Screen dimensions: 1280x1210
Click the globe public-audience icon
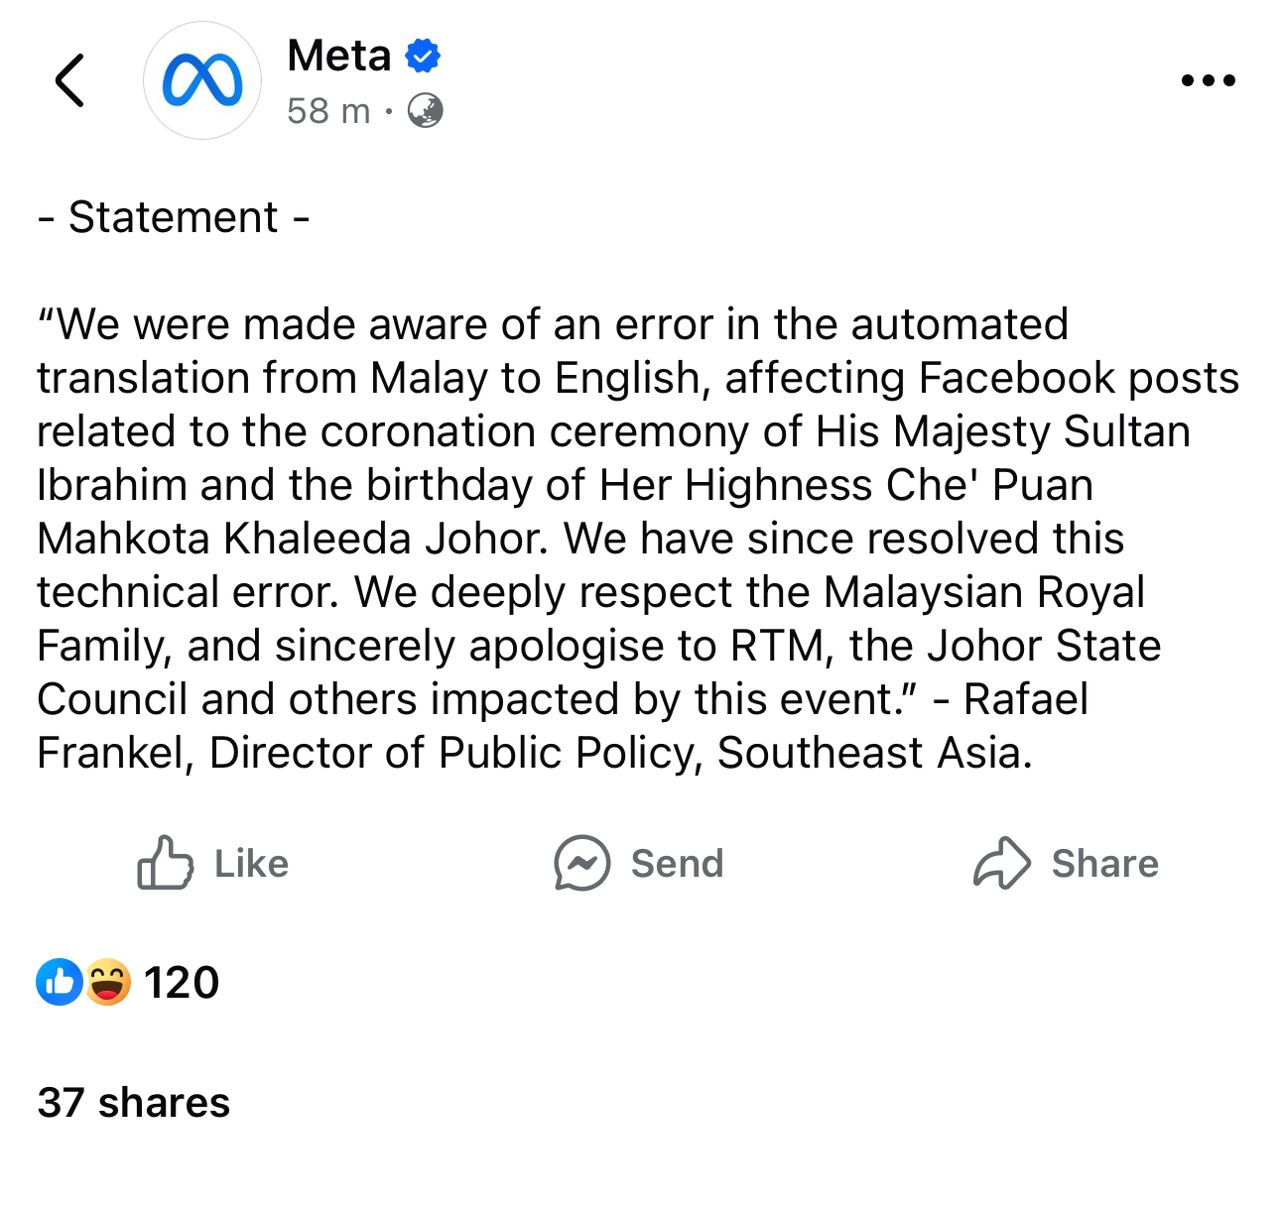tap(425, 110)
